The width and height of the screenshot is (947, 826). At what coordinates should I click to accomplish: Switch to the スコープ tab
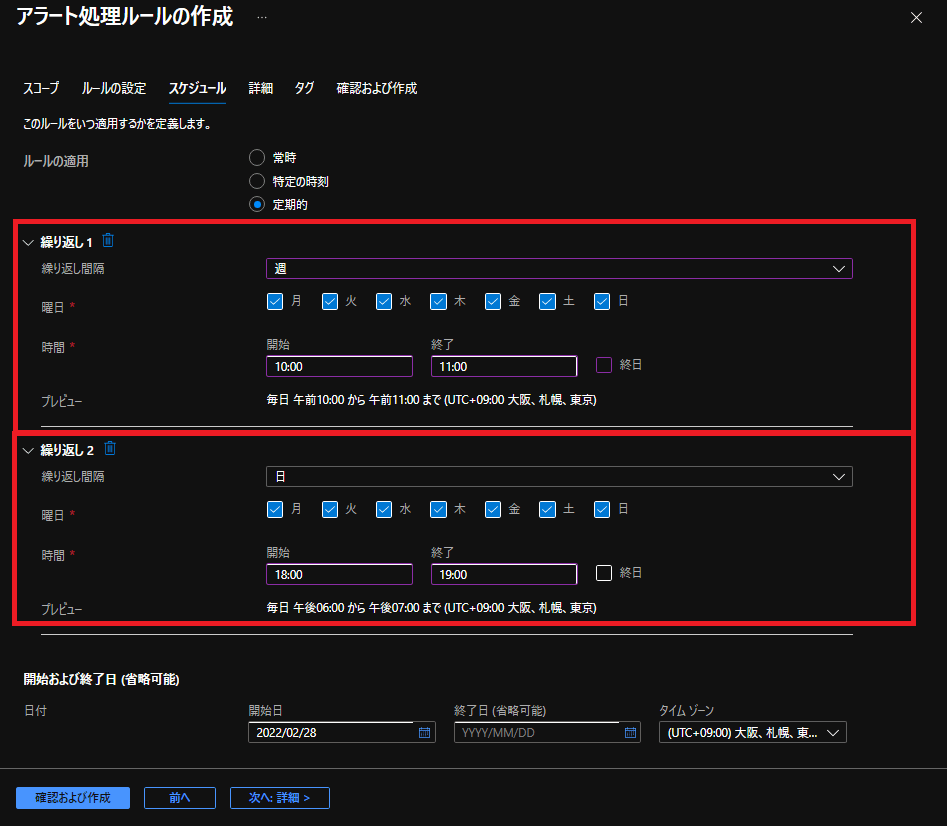tap(41, 88)
